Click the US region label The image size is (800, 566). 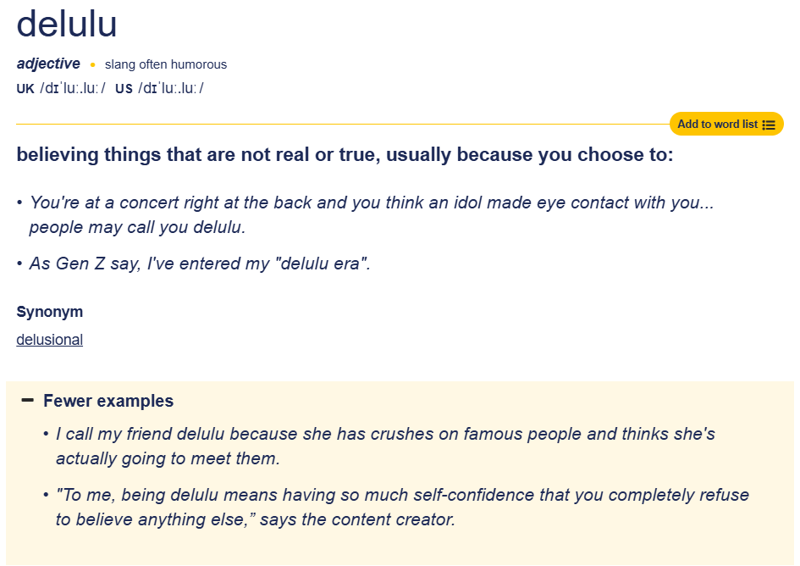(x=124, y=88)
